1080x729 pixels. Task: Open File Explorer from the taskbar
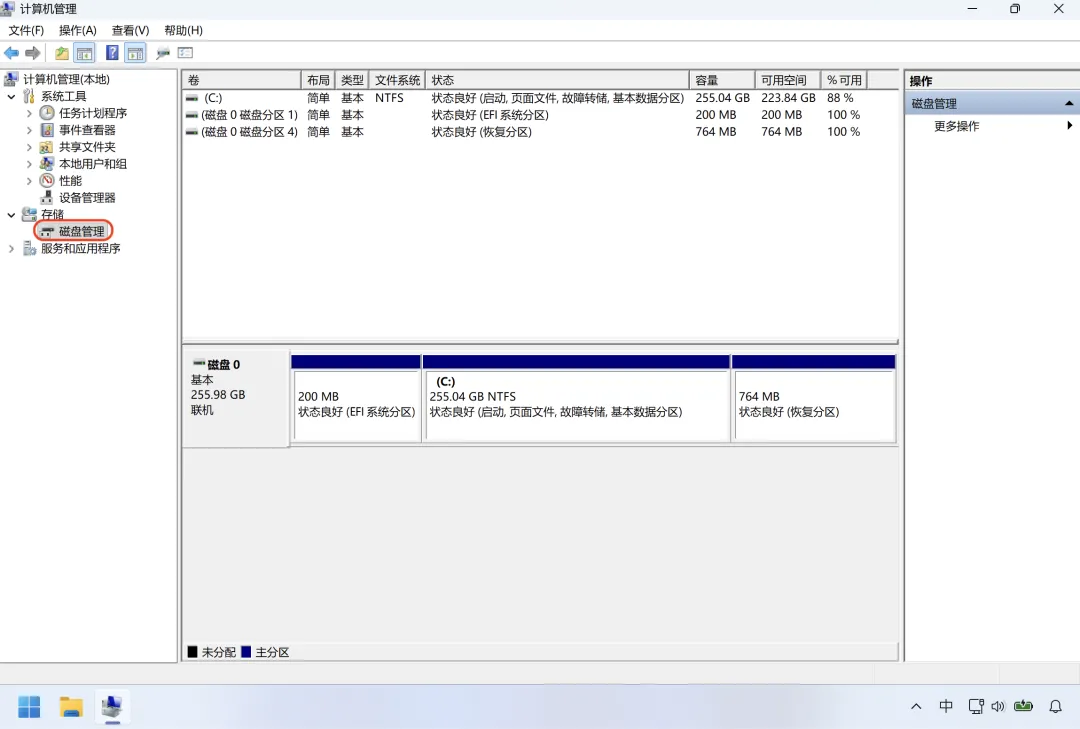69,707
